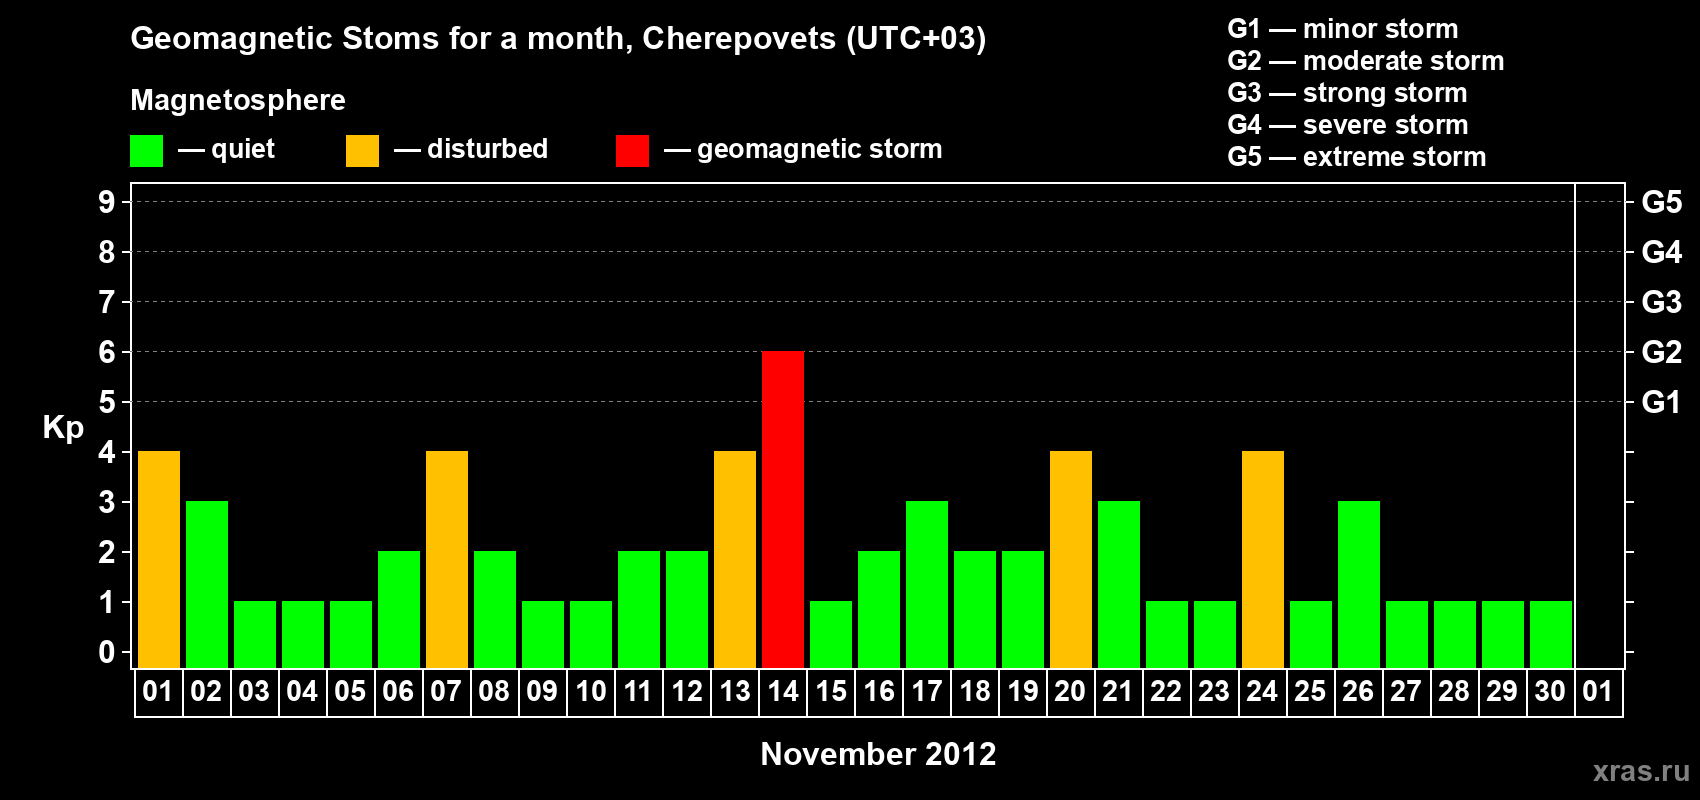Click the G5 — extreme storm legend line
This screenshot has width=1700, height=800.
click(x=1357, y=157)
